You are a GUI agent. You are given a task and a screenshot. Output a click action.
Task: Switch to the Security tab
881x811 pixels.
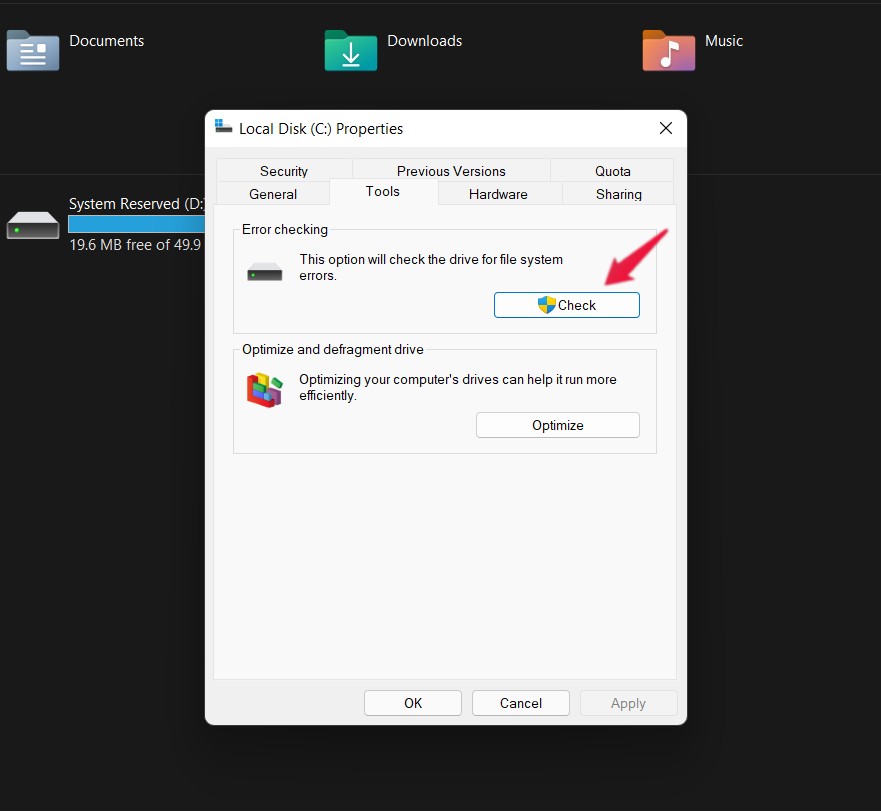284,171
